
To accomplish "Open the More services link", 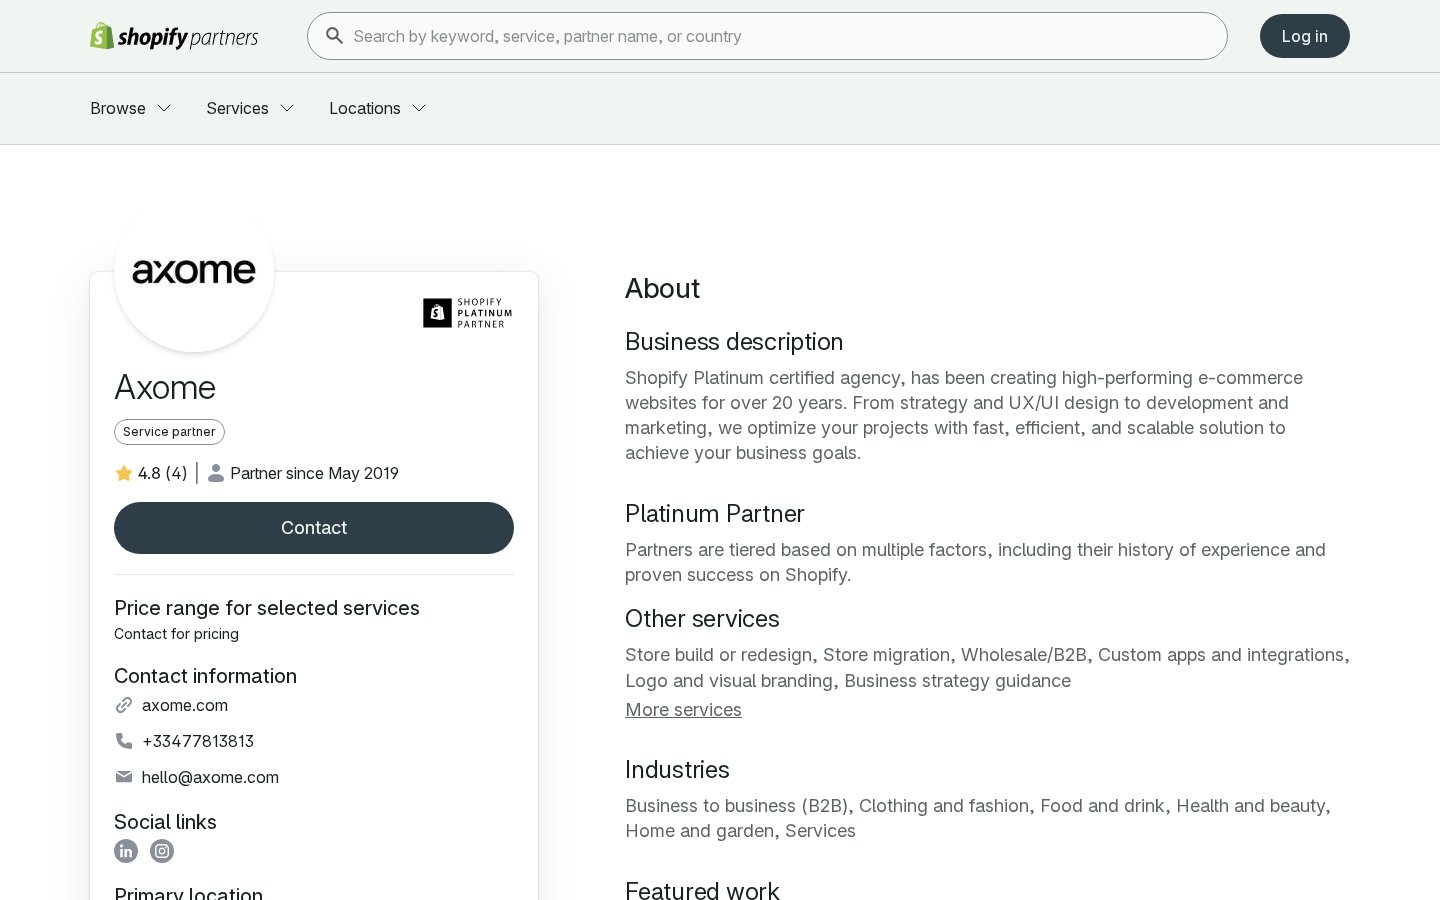I will tap(683, 710).
